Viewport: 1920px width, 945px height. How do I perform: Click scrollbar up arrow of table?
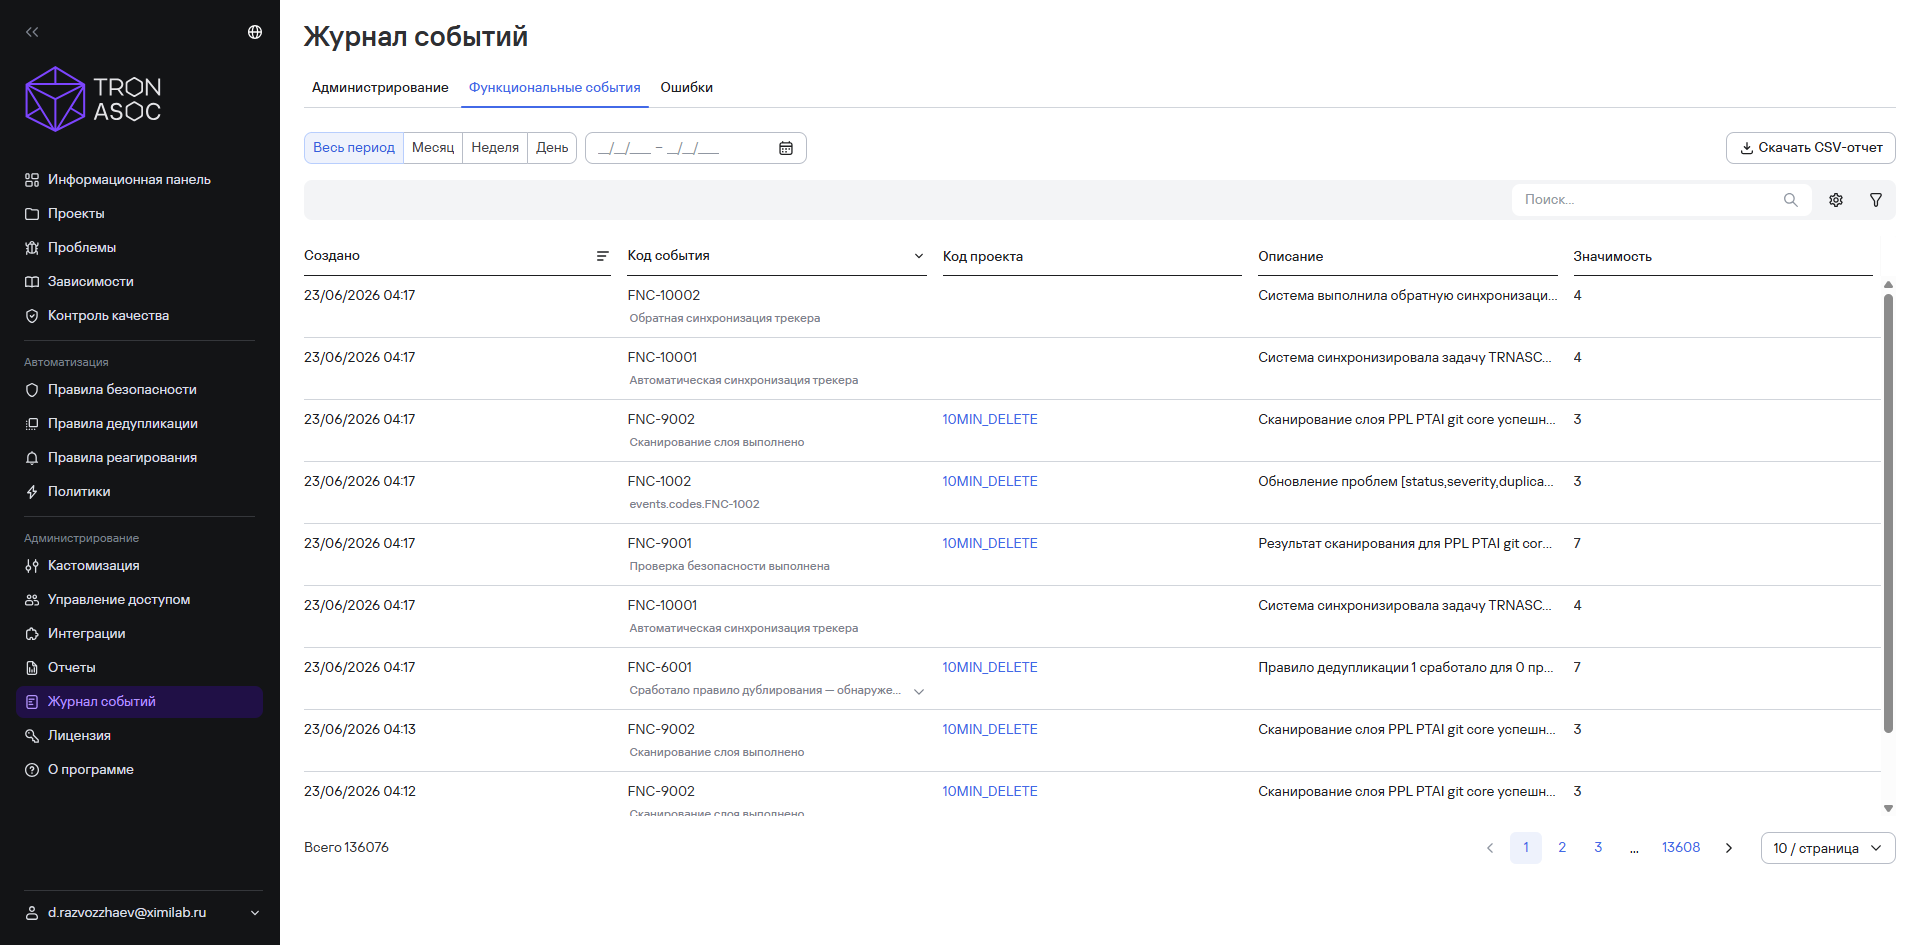1888,285
